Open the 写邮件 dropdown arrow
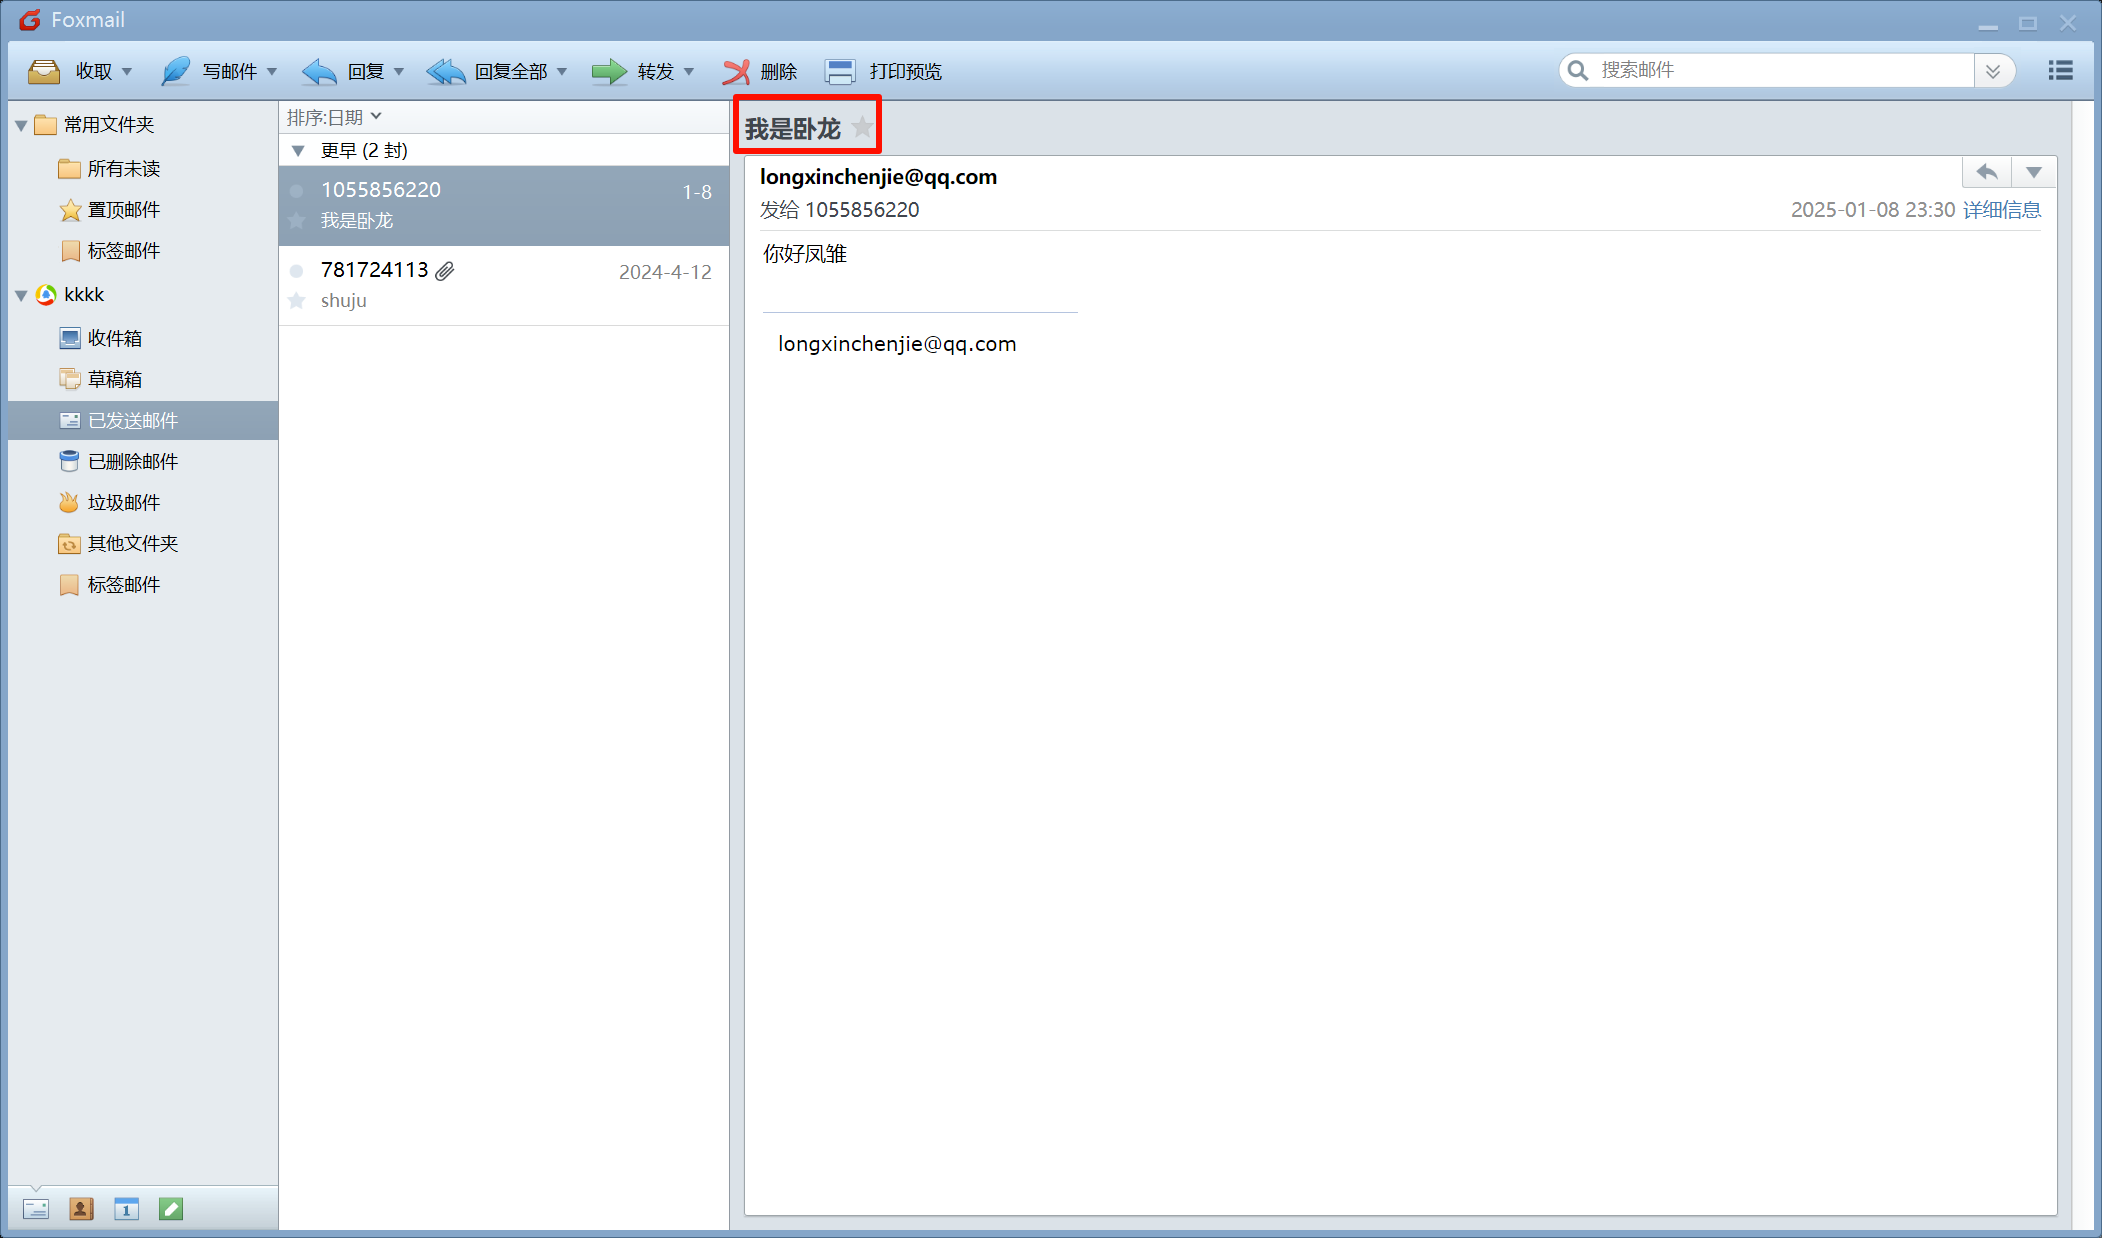 click(x=272, y=72)
